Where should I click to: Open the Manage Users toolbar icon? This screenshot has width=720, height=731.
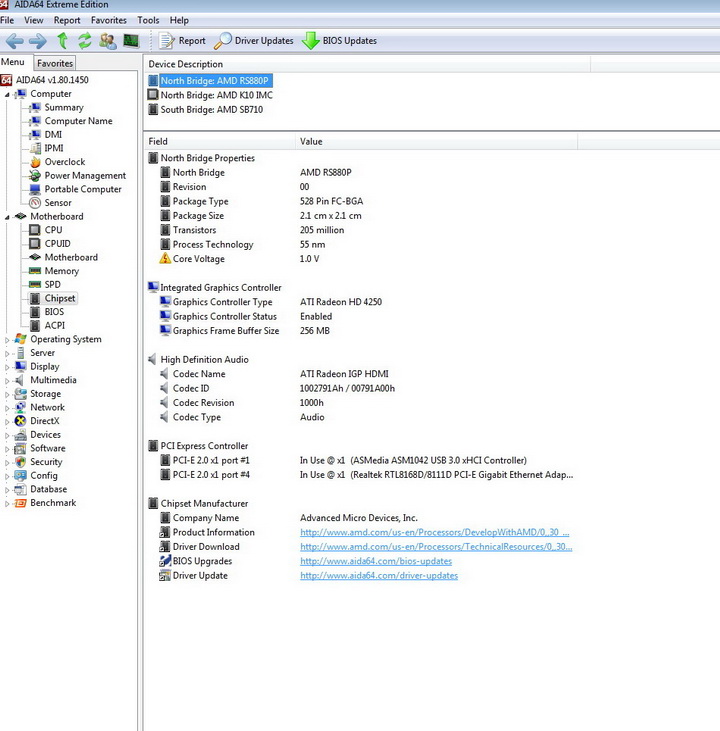click(108, 41)
